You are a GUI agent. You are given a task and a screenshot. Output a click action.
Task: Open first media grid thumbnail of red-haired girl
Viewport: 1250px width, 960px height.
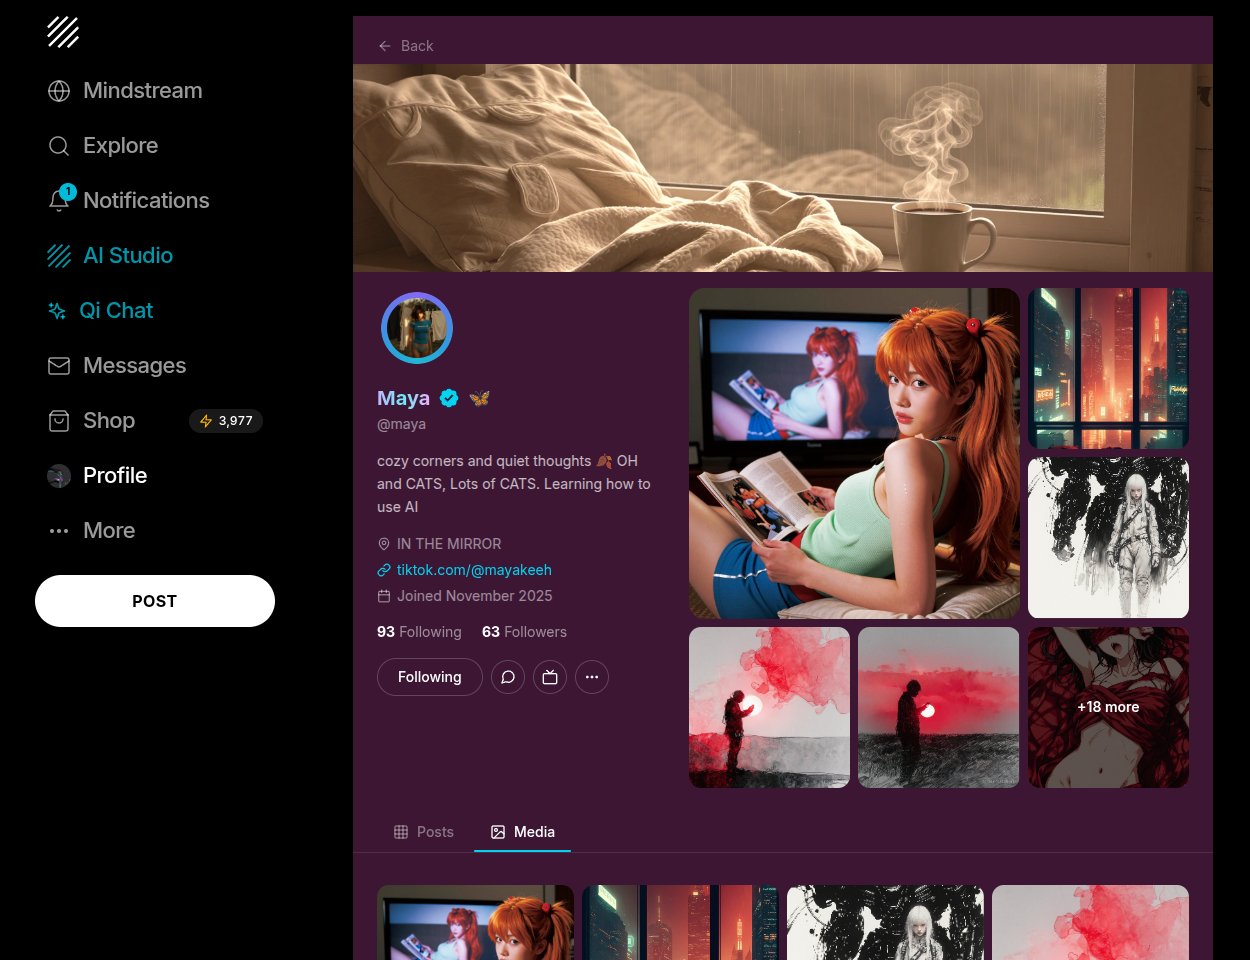pos(475,922)
